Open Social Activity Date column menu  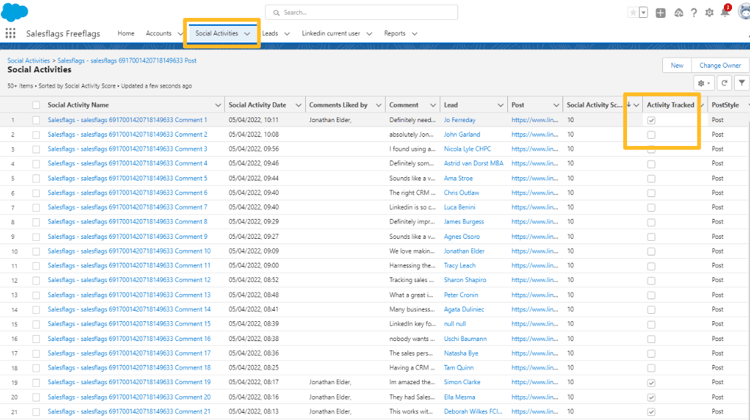coord(298,105)
